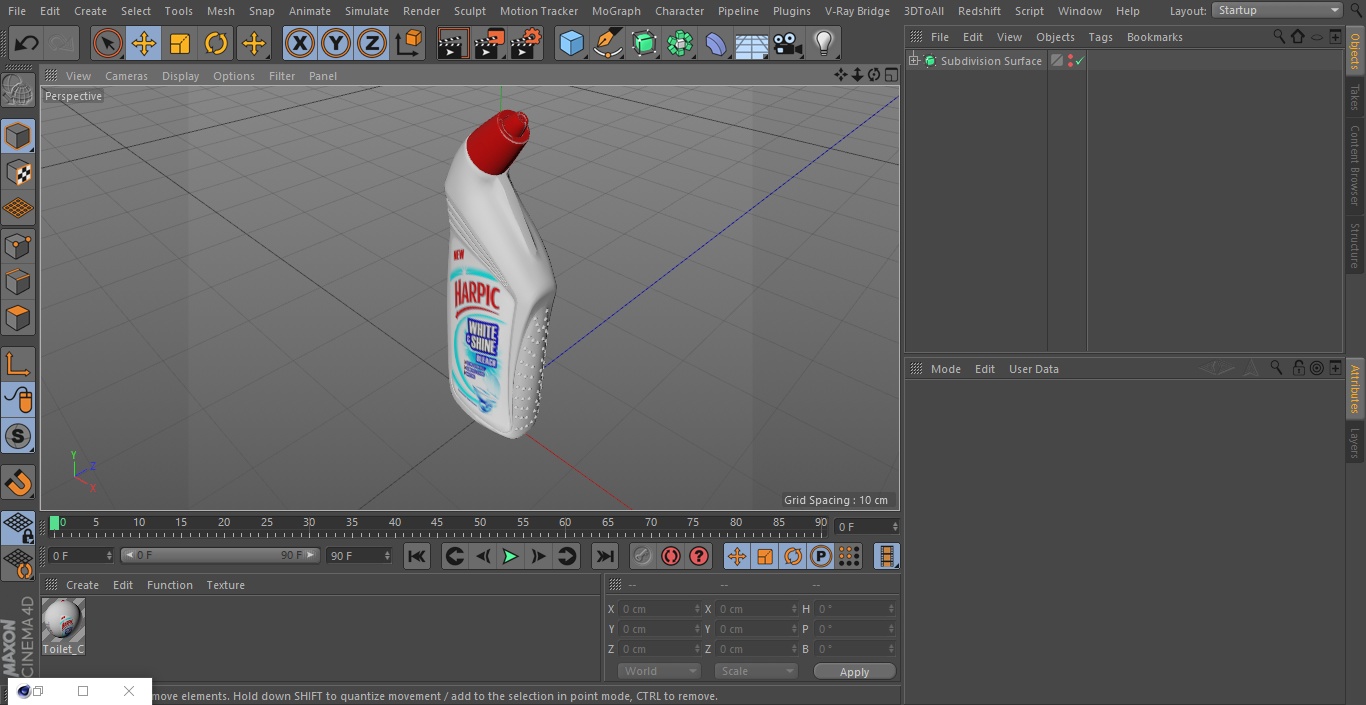The image size is (1366, 705).
Task: Enable Model mode in left toolbar
Action: pyautogui.click(x=18, y=136)
